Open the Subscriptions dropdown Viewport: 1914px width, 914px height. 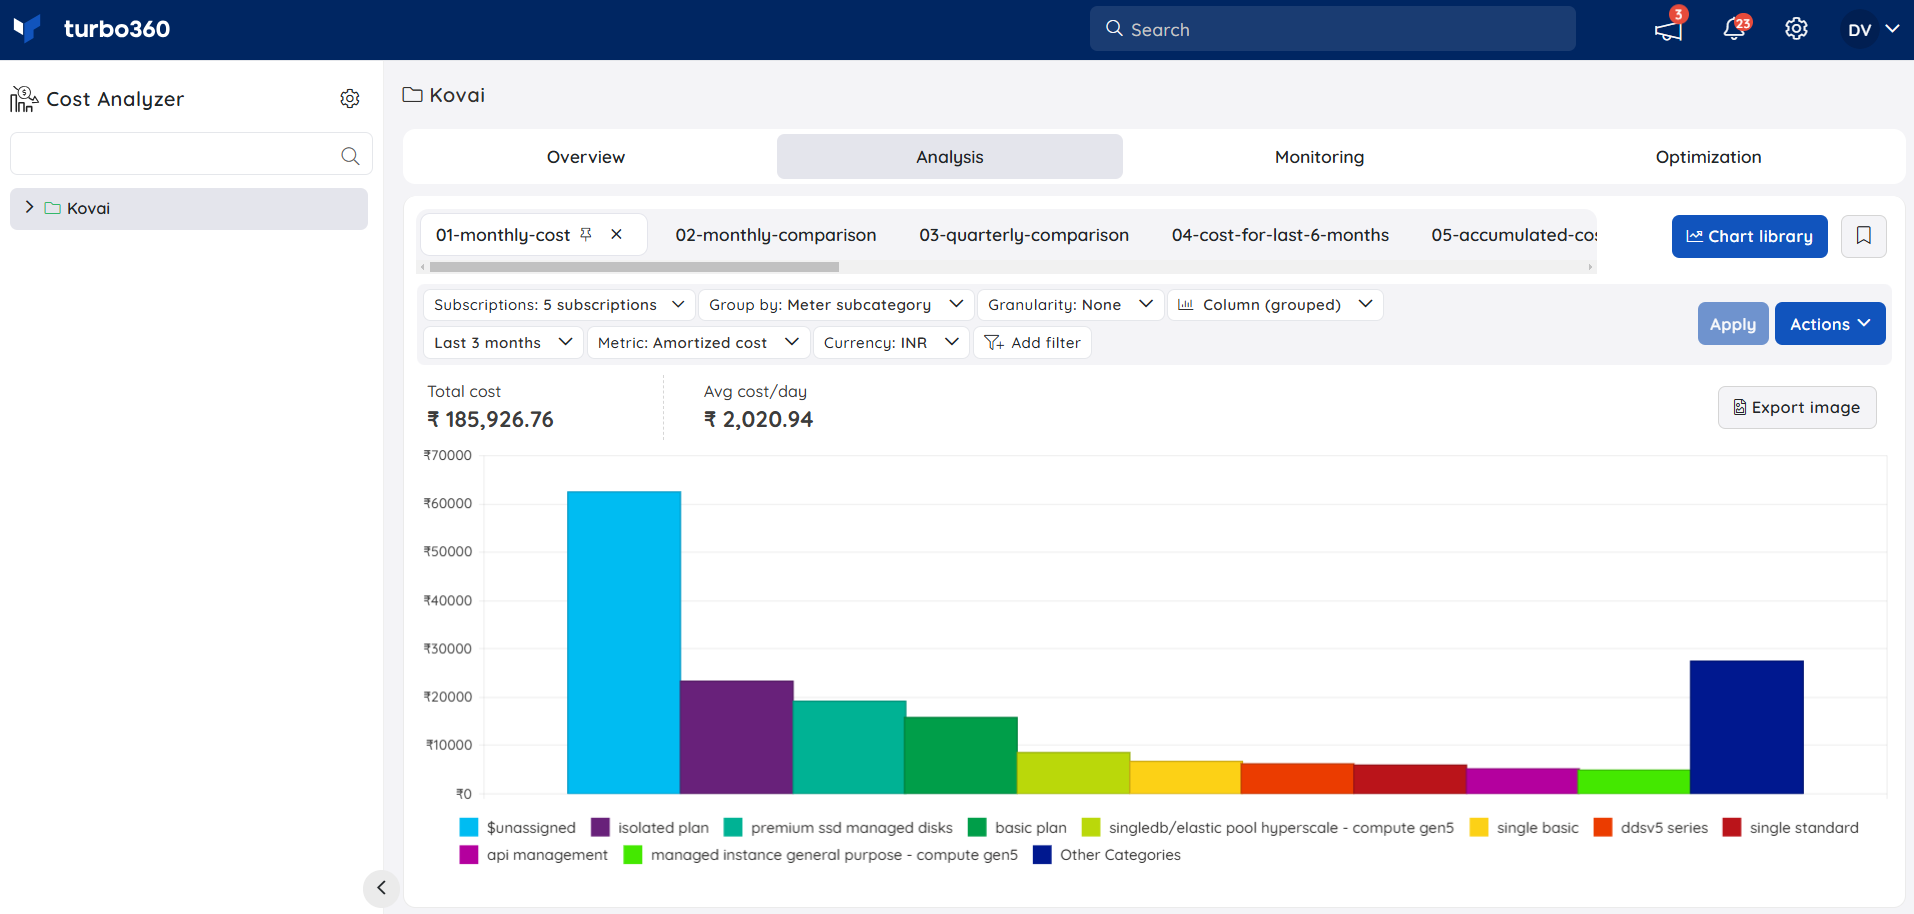[559, 305]
